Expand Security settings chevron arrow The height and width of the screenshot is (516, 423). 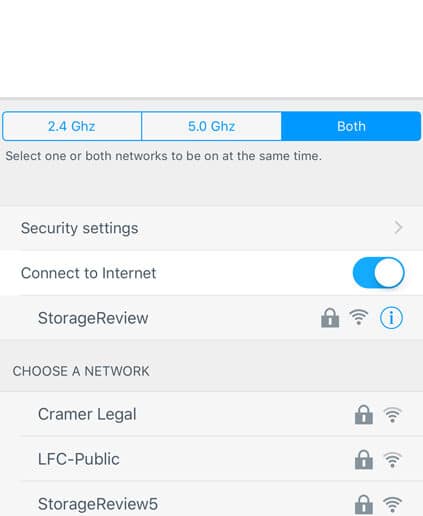point(398,228)
